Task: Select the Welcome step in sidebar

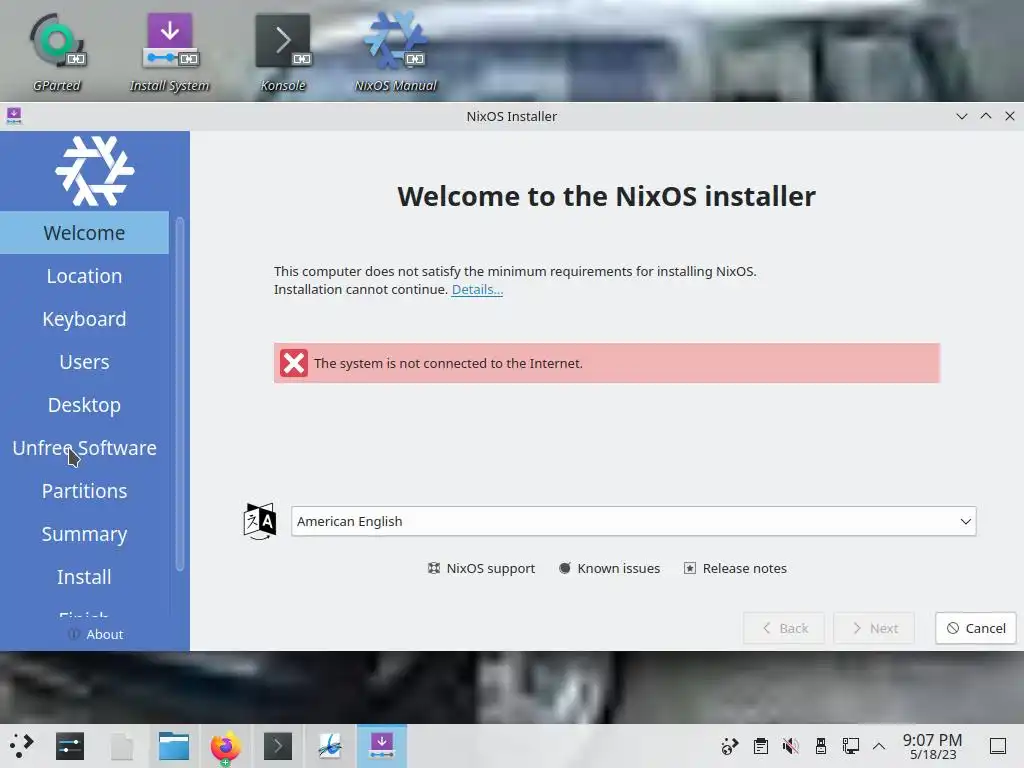Action: click(x=84, y=232)
